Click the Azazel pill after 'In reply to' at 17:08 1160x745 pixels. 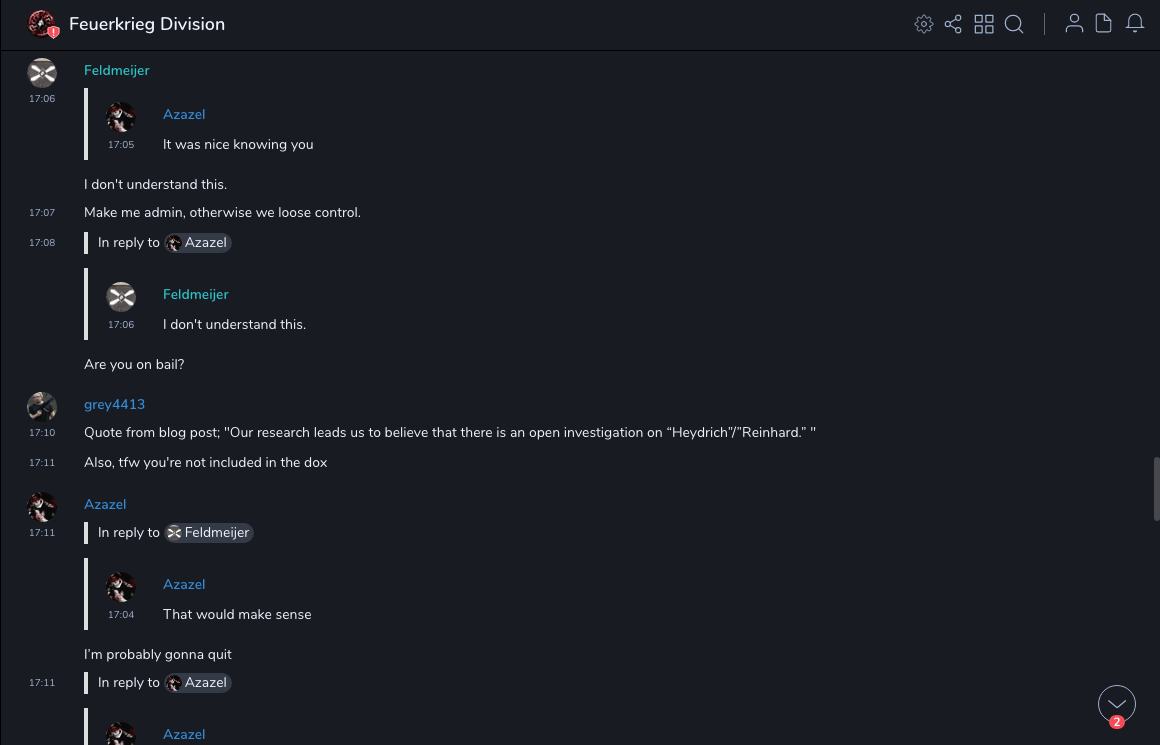198,242
